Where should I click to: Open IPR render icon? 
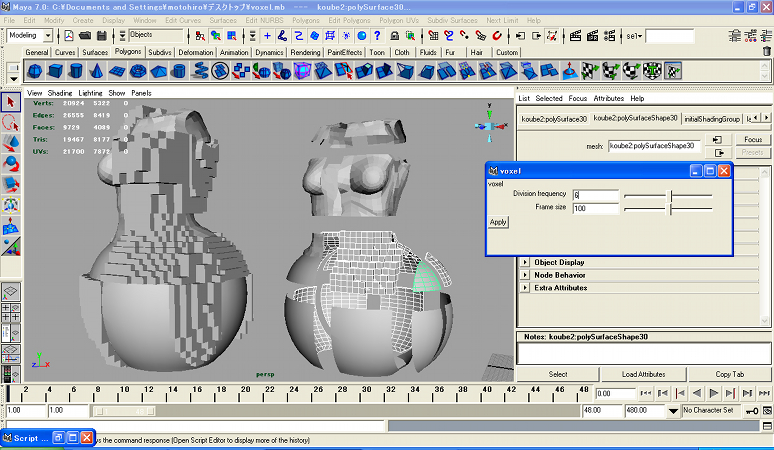click(592, 36)
